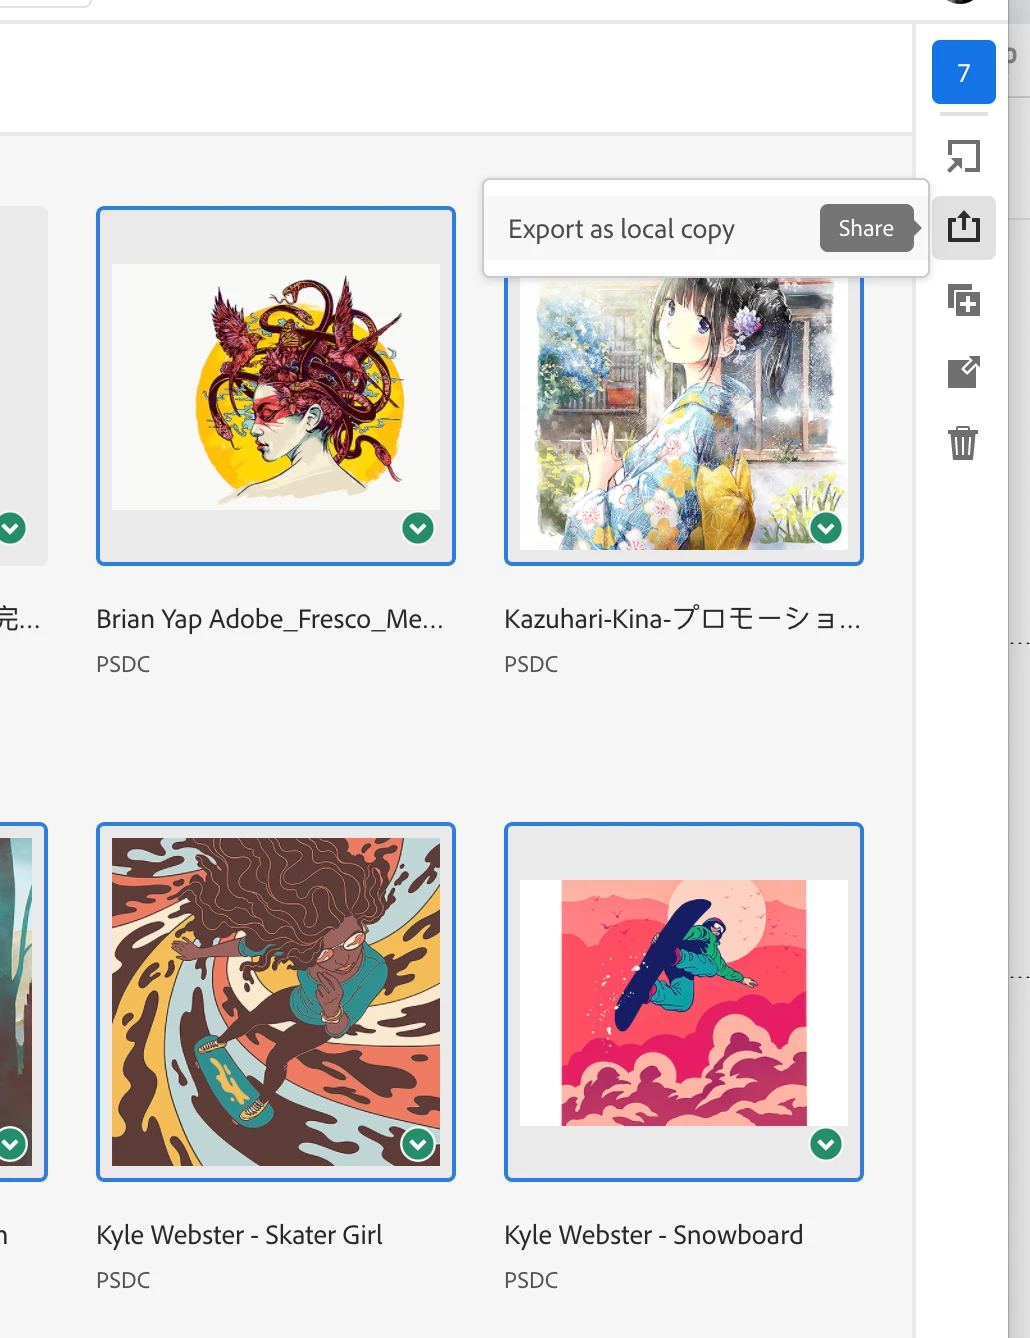The height and width of the screenshot is (1338, 1030).
Task: Select the Kazuhari-Kina kimono girl thumbnail
Action: coord(684,415)
